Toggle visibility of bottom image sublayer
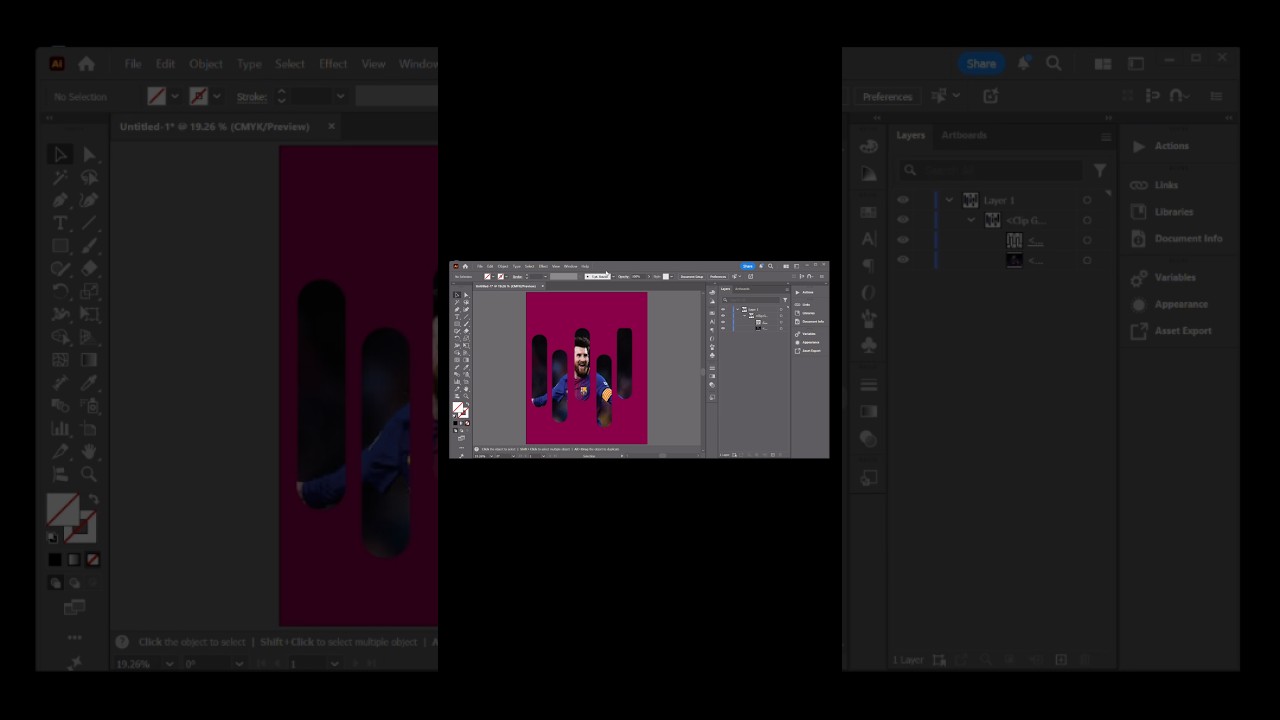This screenshot has height=720, width=1280. [x=903, y=260]
